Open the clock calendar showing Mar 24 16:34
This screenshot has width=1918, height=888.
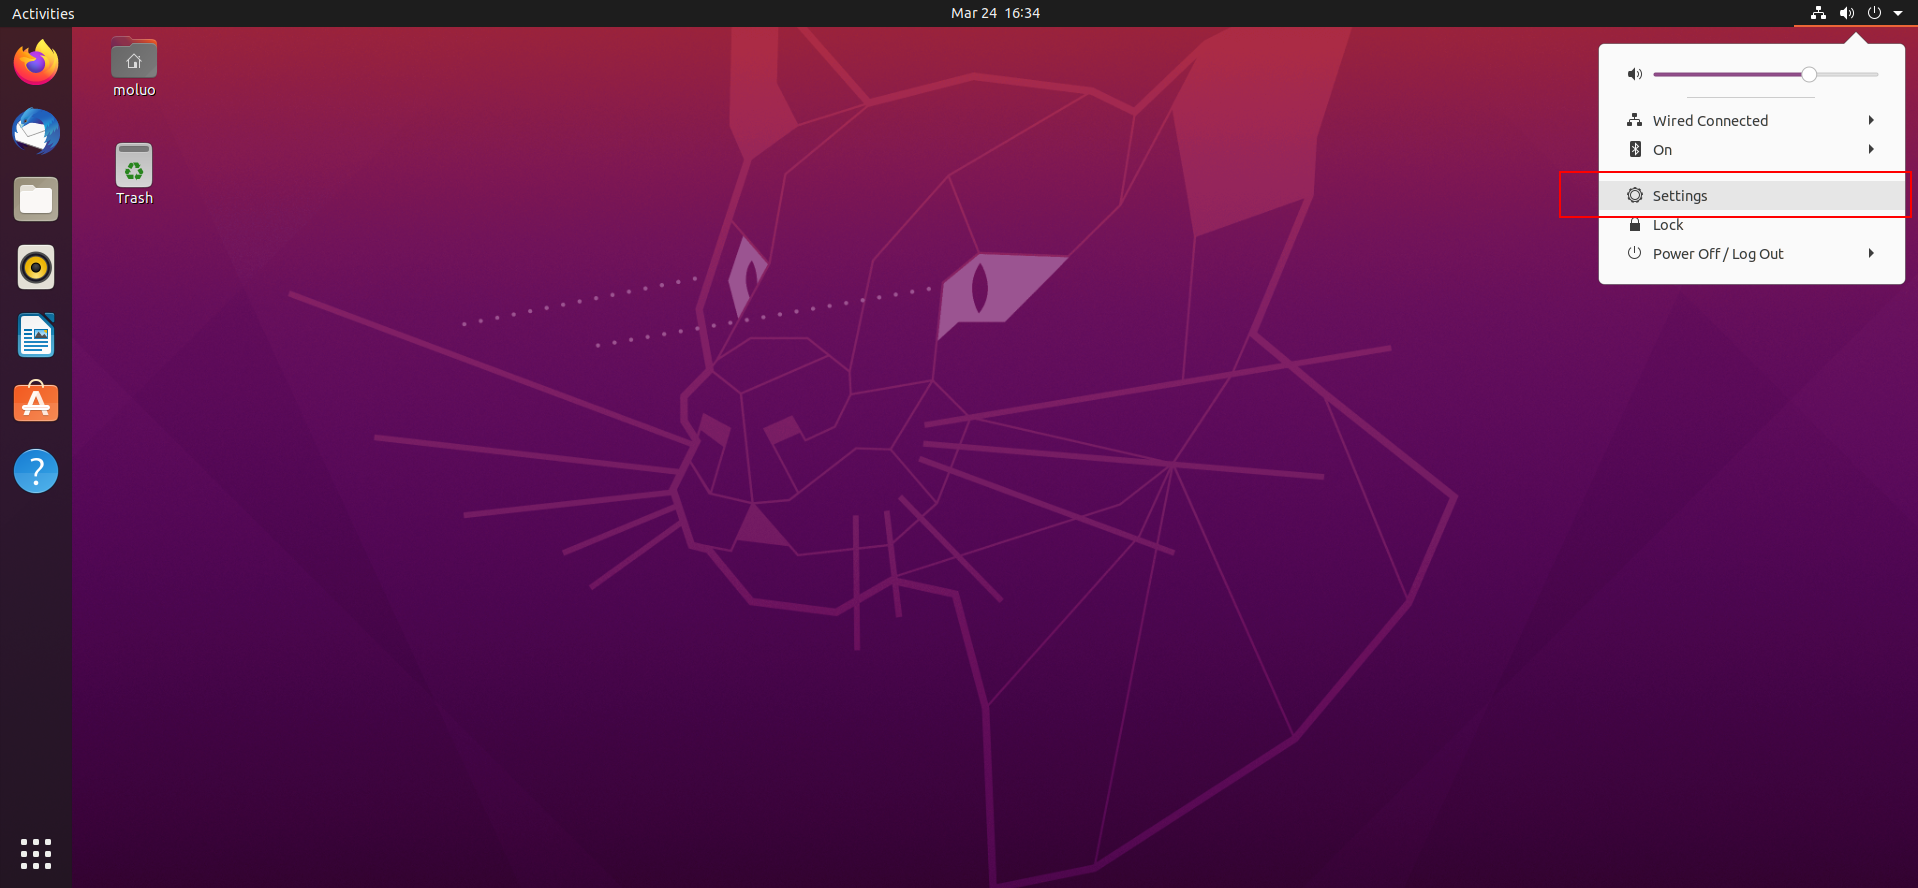[995, 13]
